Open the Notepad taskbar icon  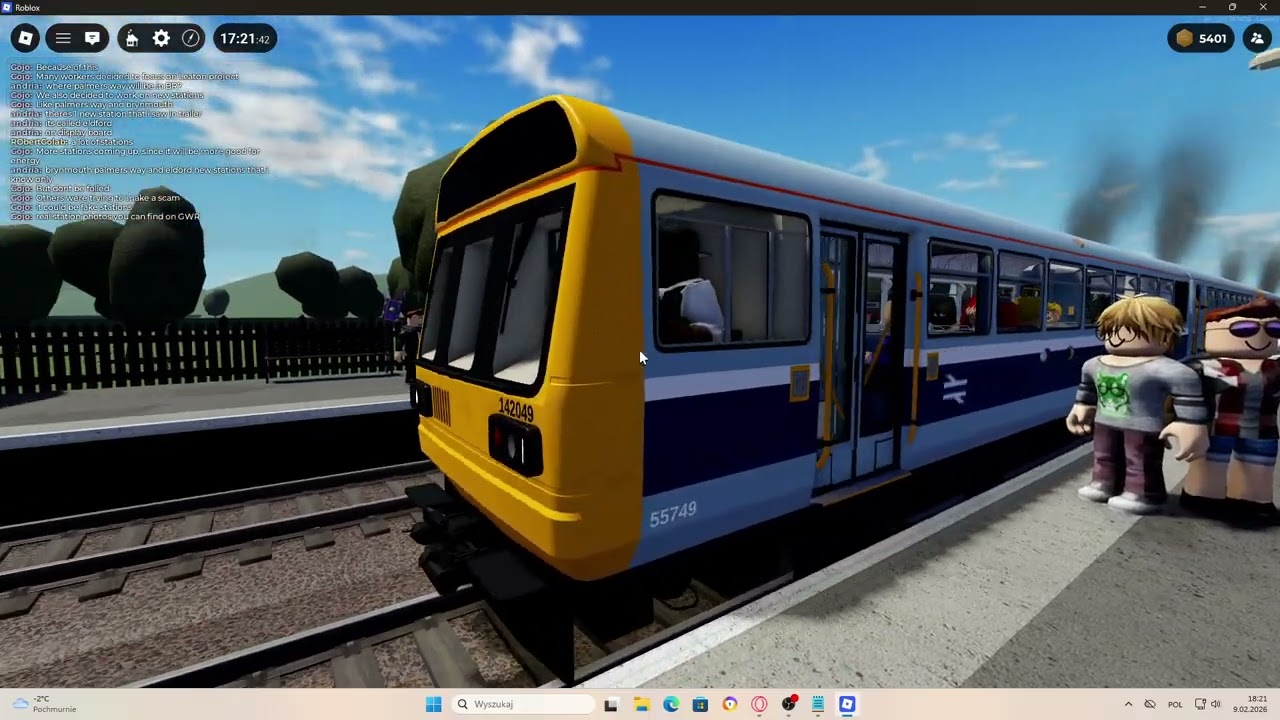click(818, 704)
